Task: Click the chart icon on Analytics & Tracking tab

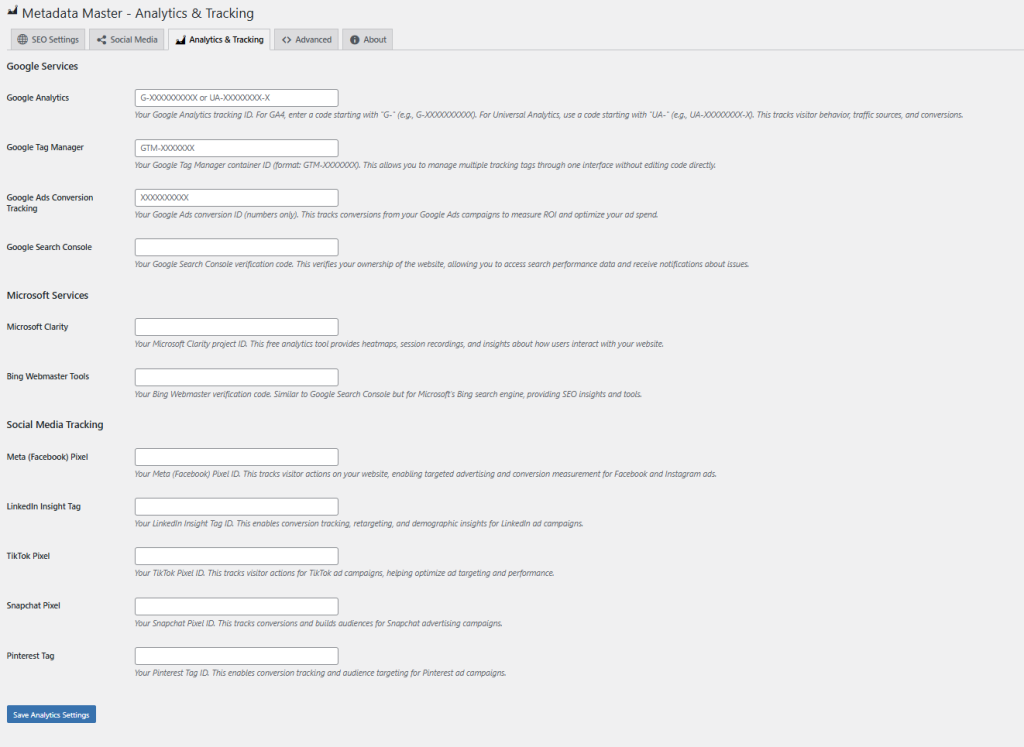Action: [180, 40]
